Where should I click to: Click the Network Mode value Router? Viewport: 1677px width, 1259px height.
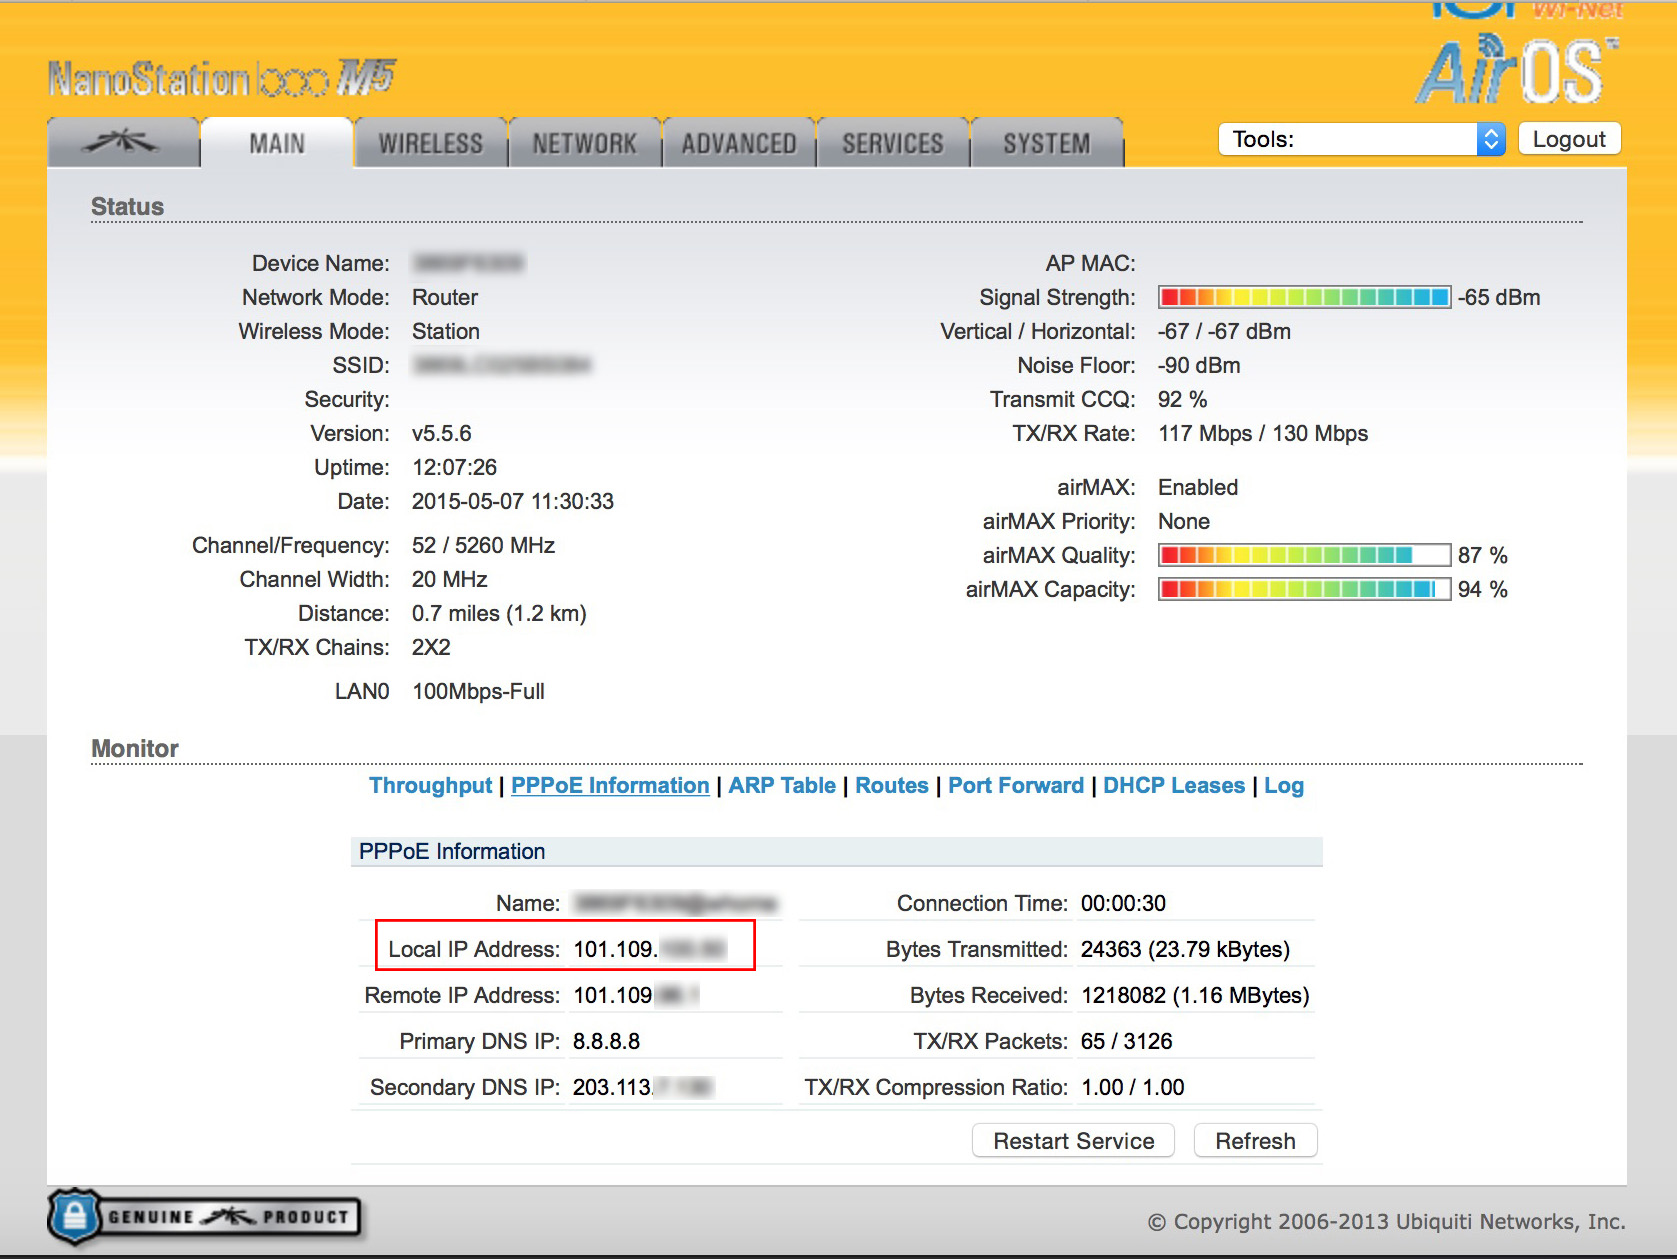point(445,297)
